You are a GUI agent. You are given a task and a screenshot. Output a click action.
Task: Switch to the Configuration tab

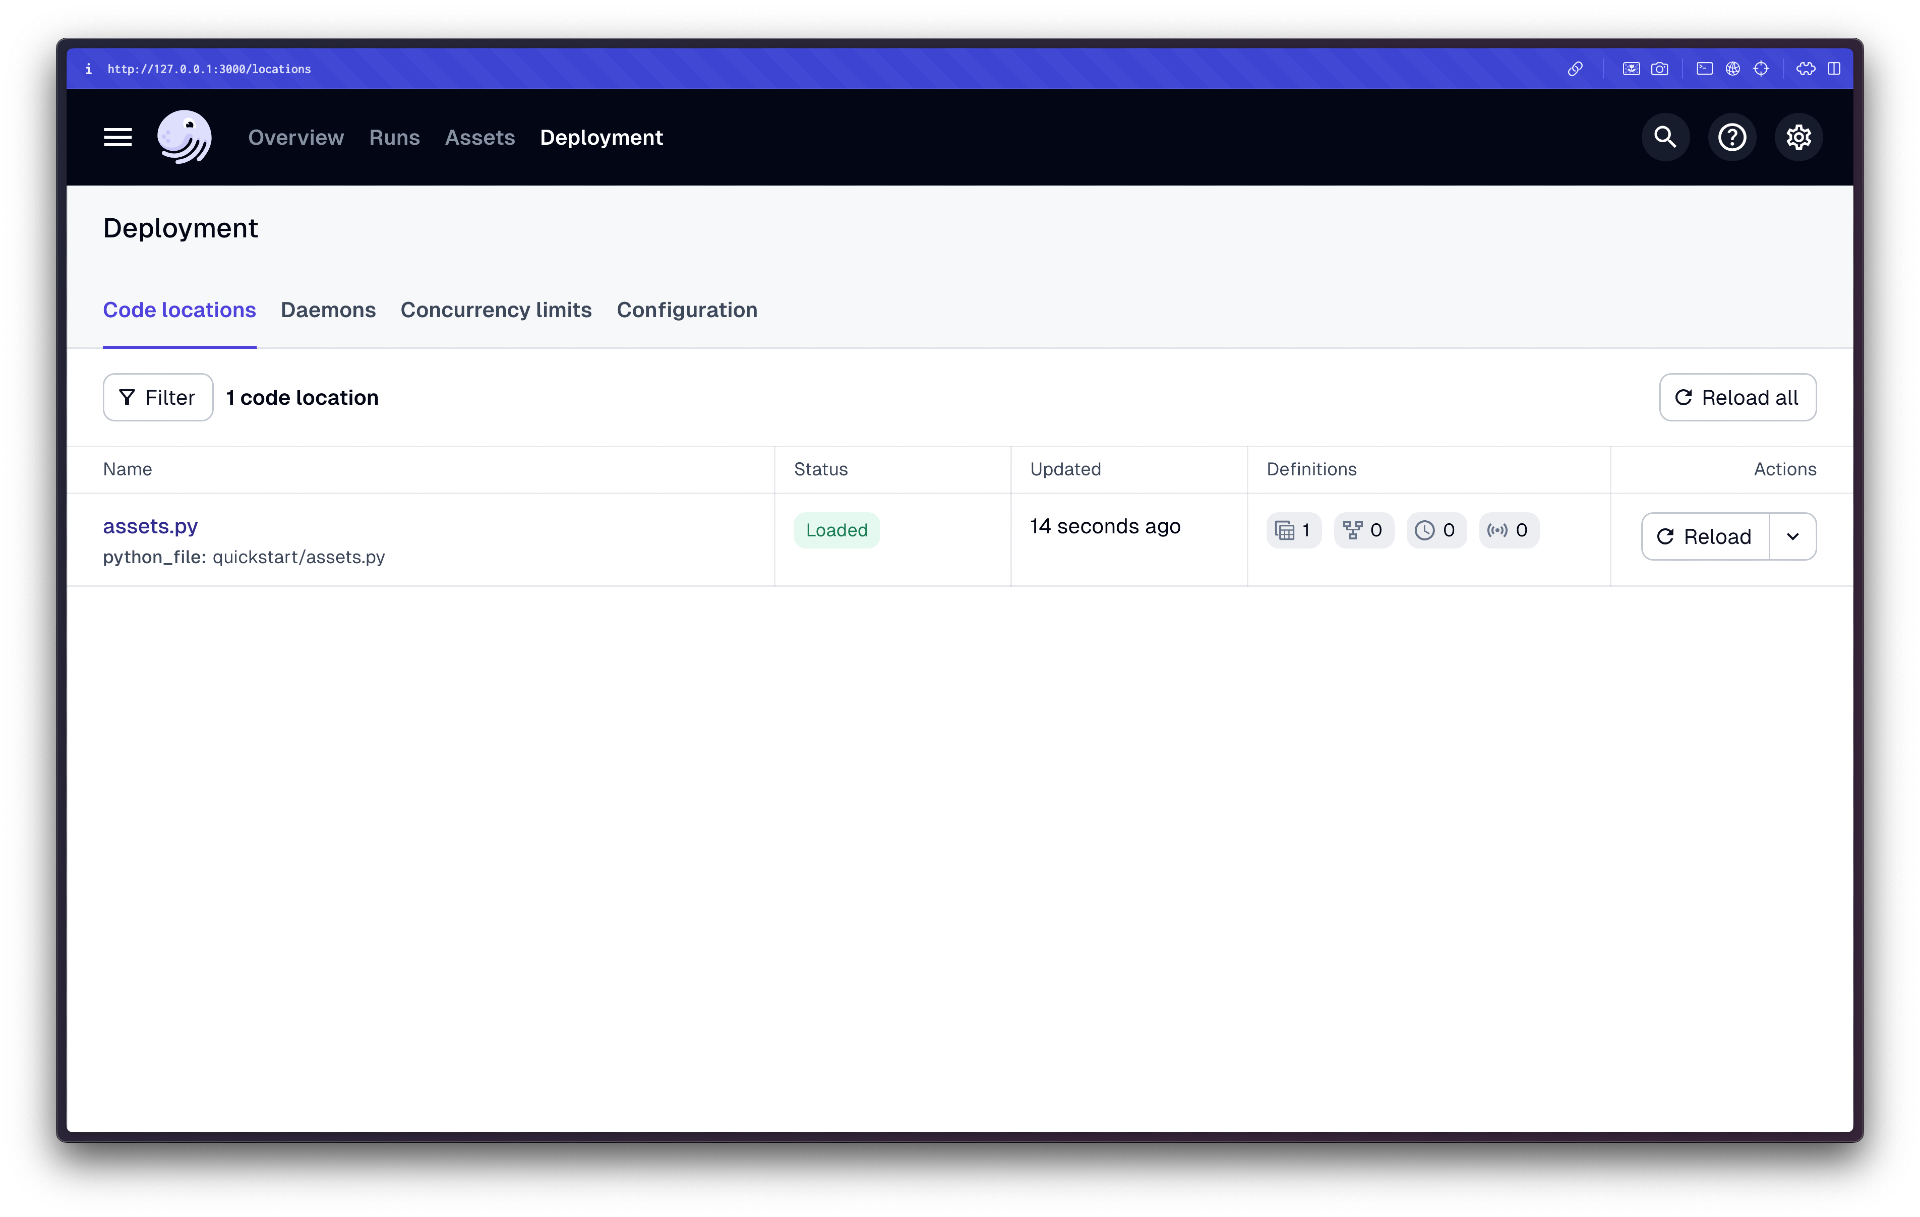pos(687,310)
